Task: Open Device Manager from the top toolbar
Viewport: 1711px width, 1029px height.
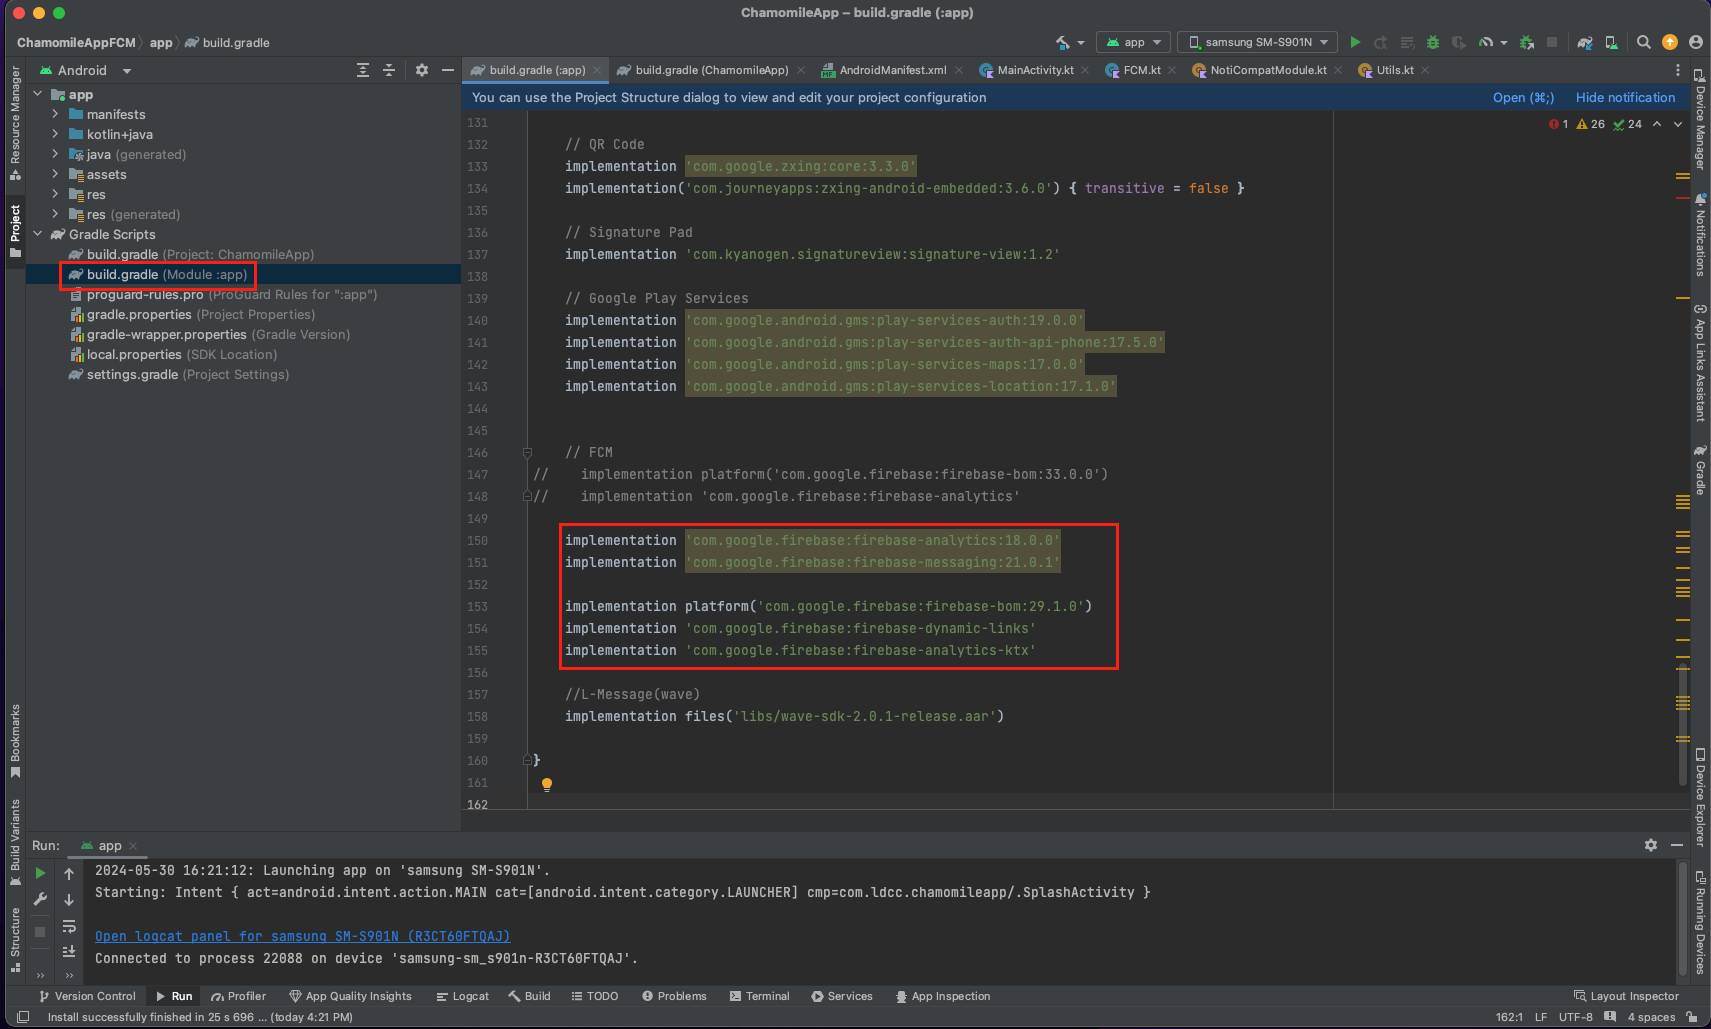Action: coord(1611,42)
